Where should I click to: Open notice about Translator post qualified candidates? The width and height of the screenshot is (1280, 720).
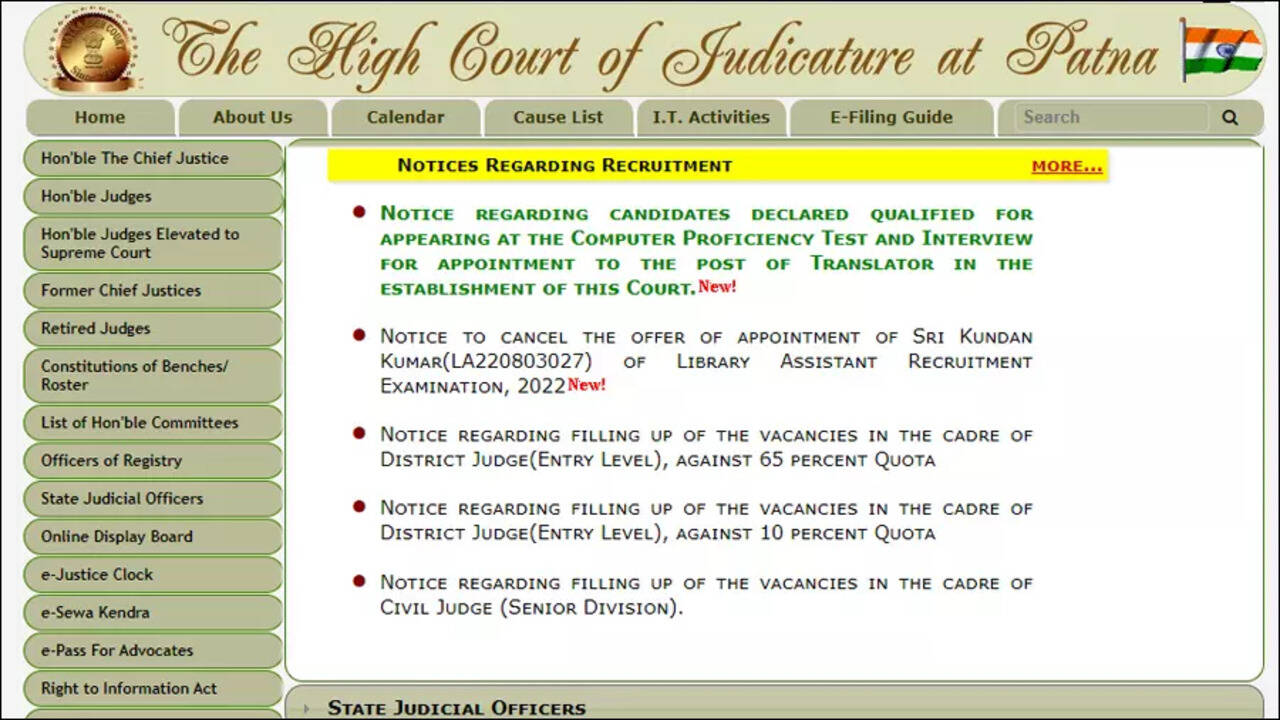coord(706,251)
